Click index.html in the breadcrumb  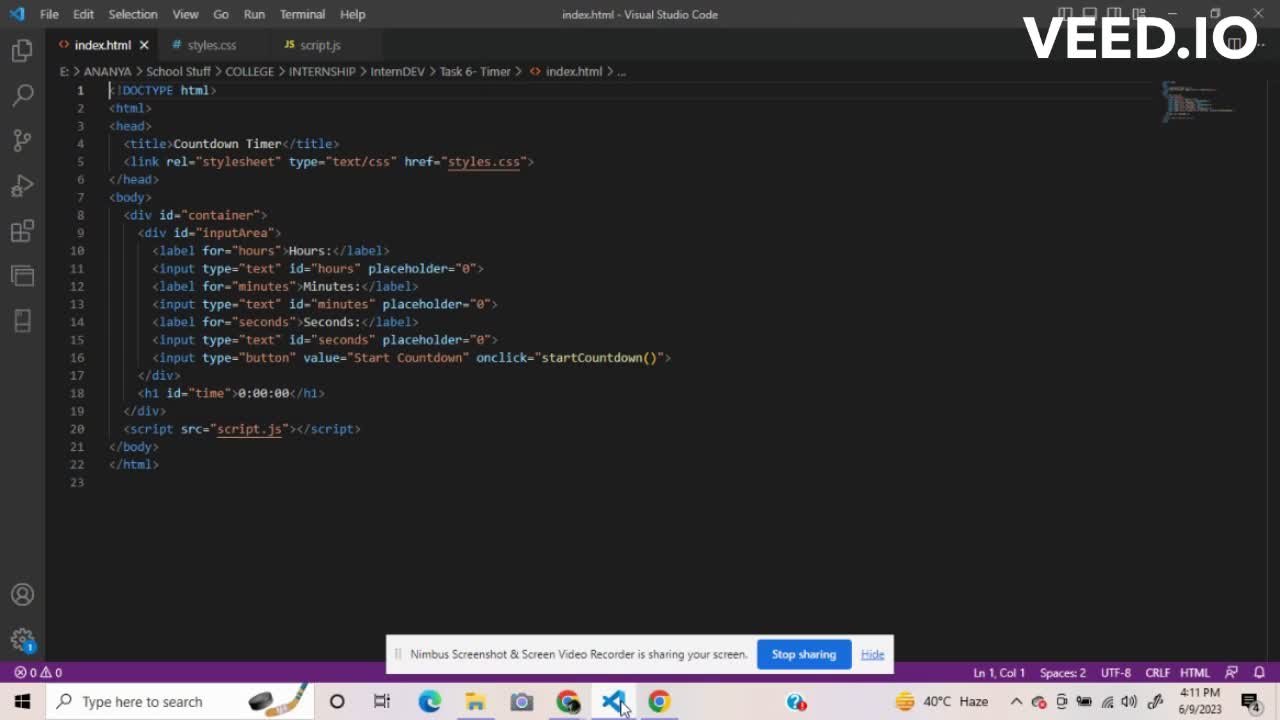coord(573,72)
